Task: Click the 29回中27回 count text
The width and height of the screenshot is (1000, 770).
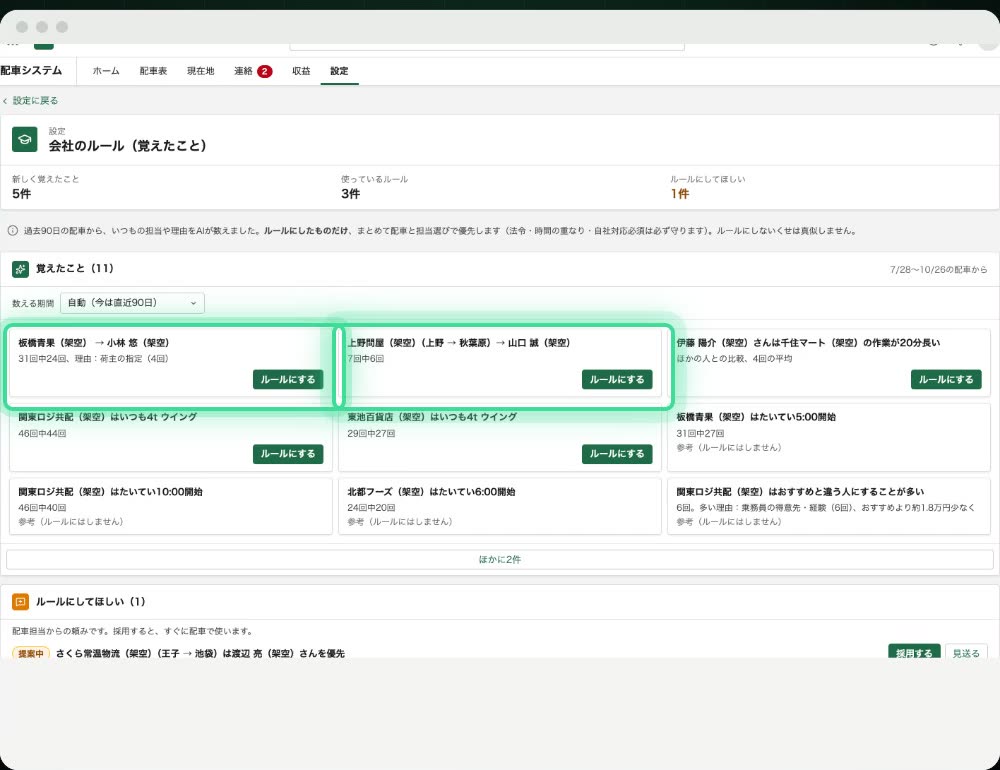Action: [371, 434]
